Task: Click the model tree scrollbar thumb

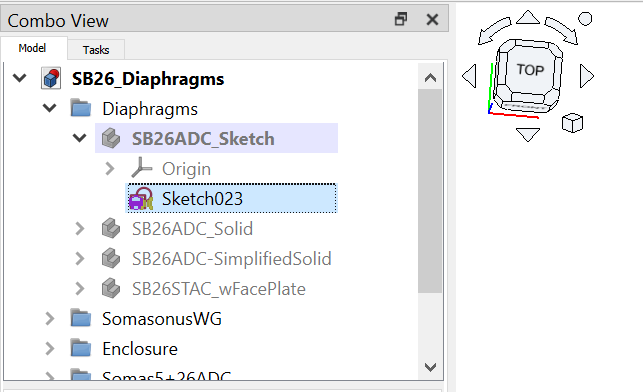Action: point(430,191)
